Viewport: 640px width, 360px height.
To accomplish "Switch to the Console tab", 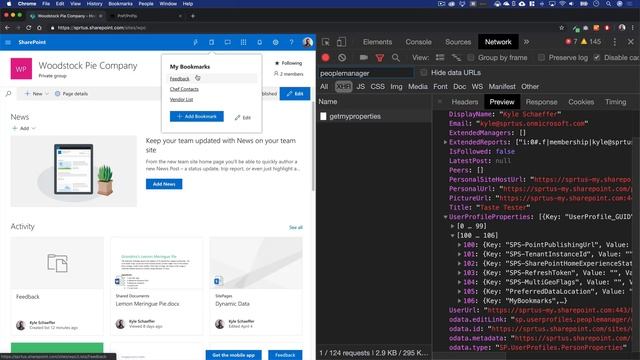I will point(418,42).
